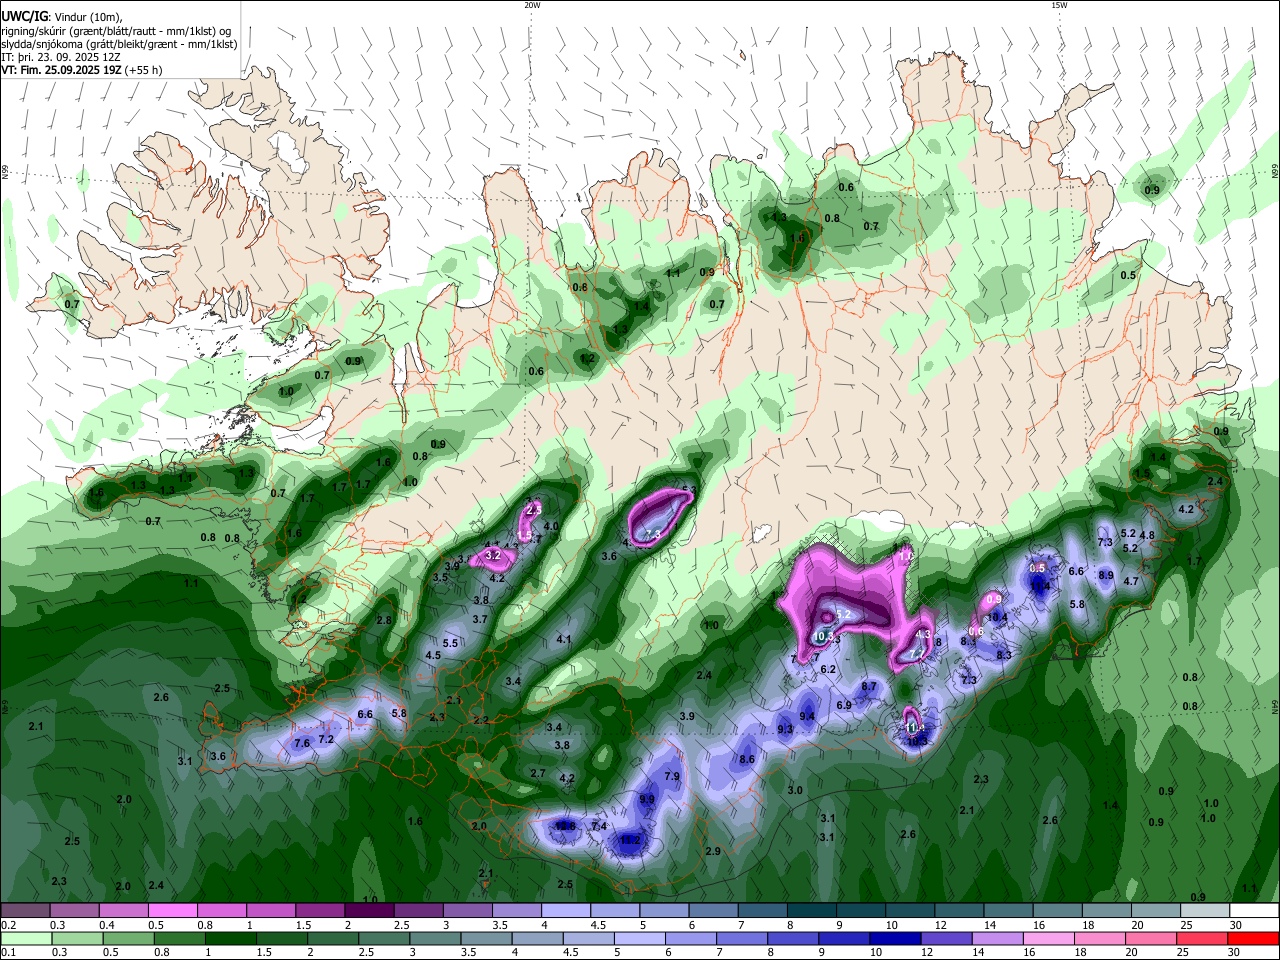Screen dimensions: 1280x960
Task: Click the '15W' longitude label
Action: pyautogui.click(x=1059, y=5)
